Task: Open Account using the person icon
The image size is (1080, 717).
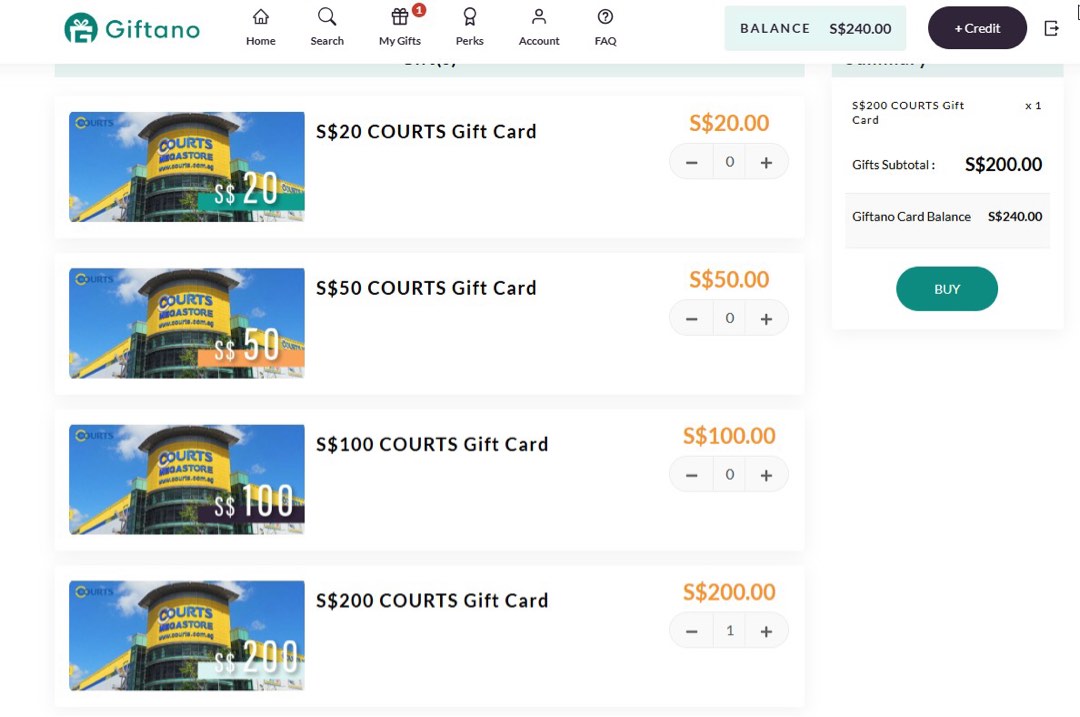Action: (538, 17)
